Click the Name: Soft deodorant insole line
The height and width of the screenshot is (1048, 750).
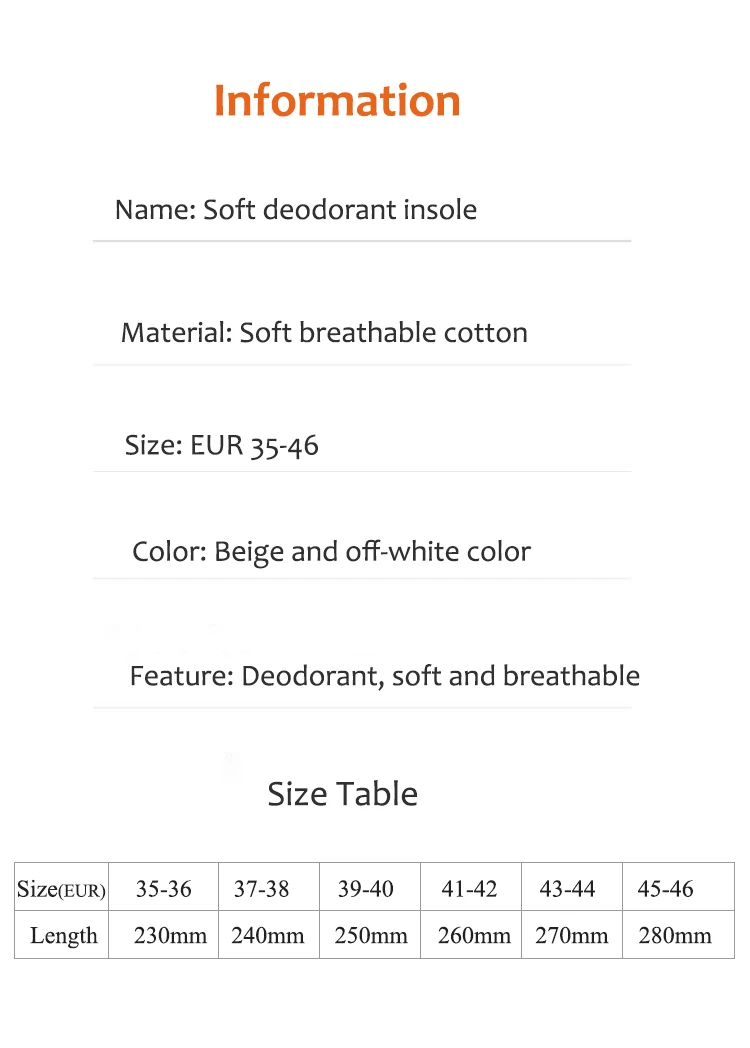tap(295, 210)
